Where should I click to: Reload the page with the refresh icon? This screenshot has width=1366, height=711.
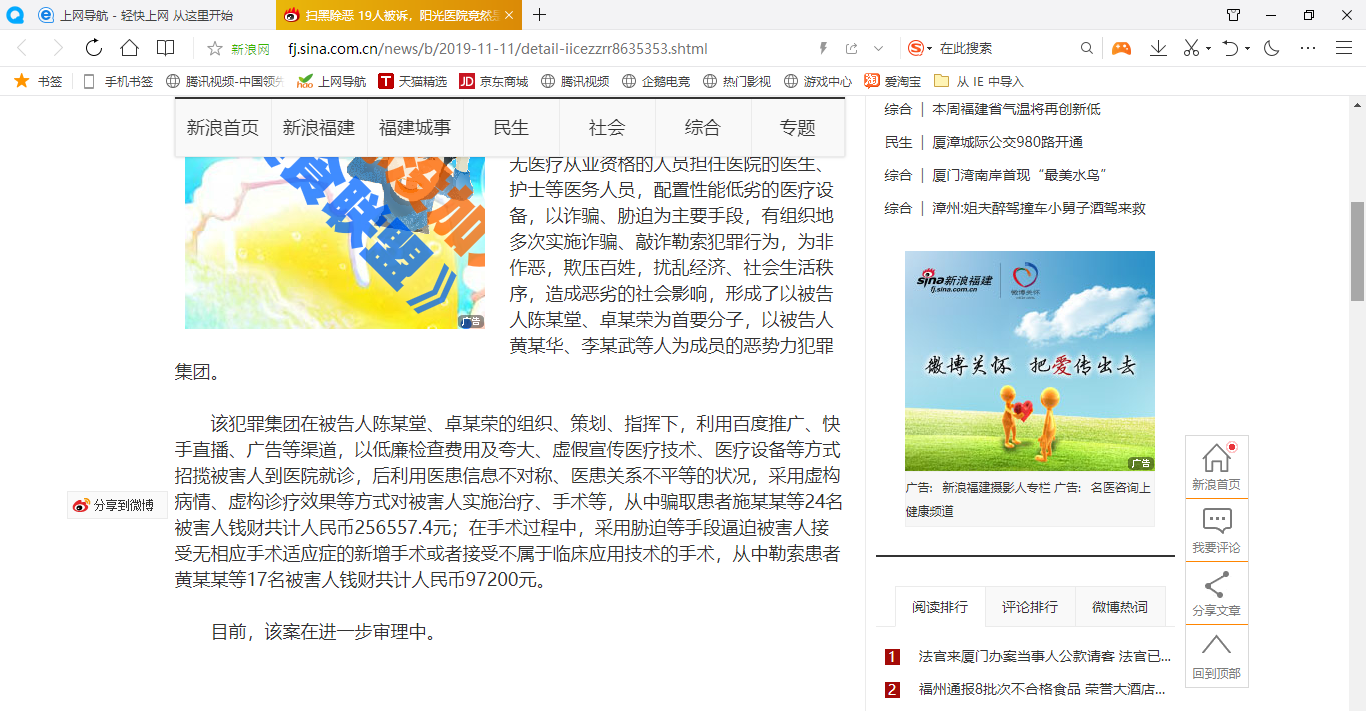[94, 48]
